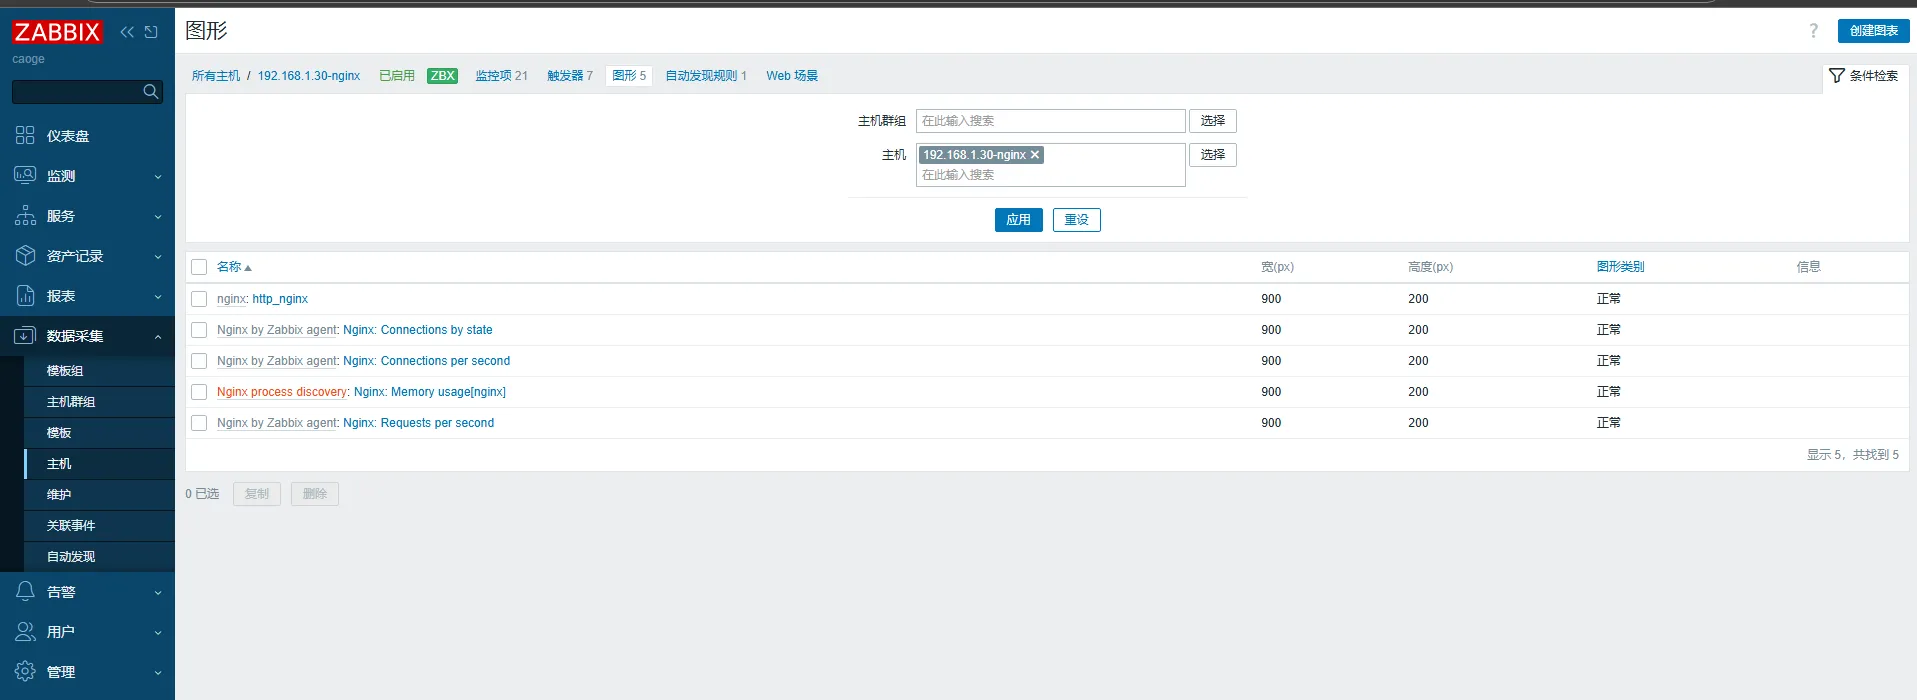Check the Requests per second row
Viewport: 1917px width, 700px height.
(x=199, y=423)
